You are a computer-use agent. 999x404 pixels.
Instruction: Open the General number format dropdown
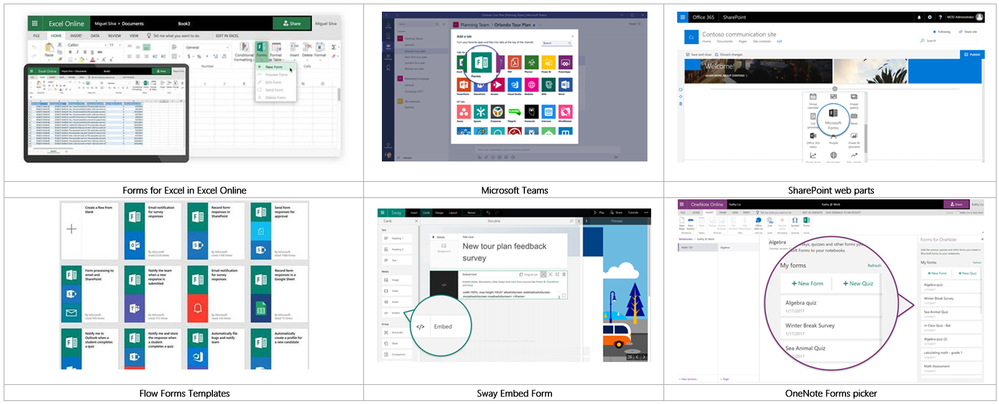(207, 47)
